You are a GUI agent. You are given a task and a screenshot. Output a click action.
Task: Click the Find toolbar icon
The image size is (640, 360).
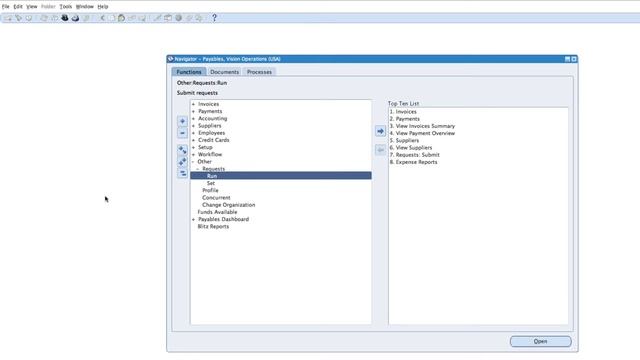(x=18, y=18)
